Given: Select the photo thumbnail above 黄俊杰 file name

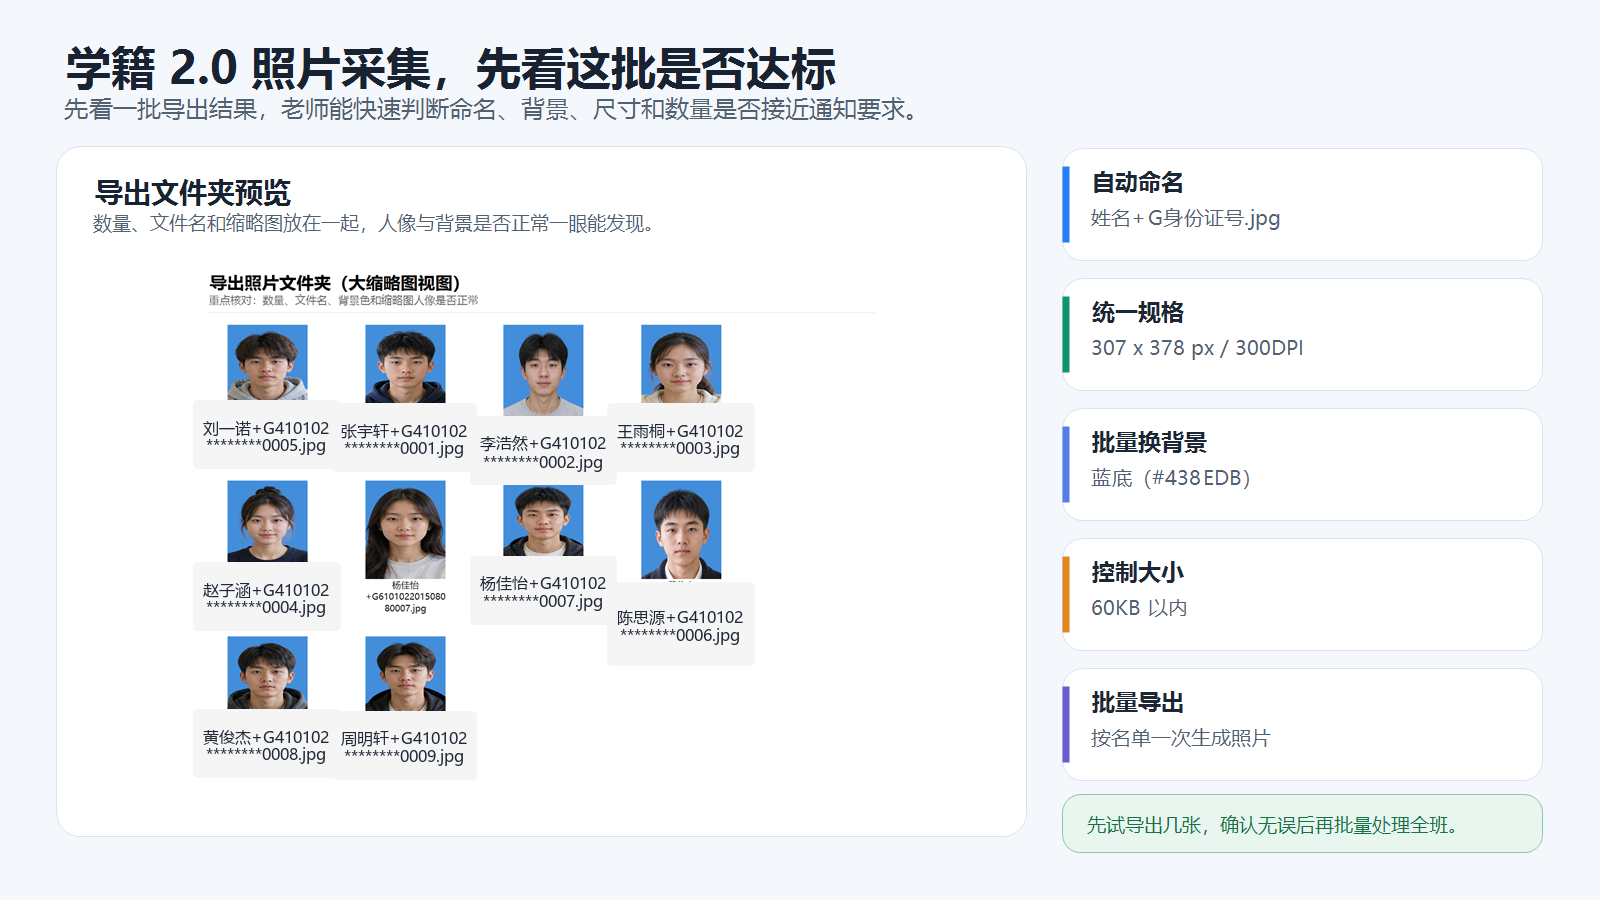Looking at the screenshot, I should click(267, 673).
